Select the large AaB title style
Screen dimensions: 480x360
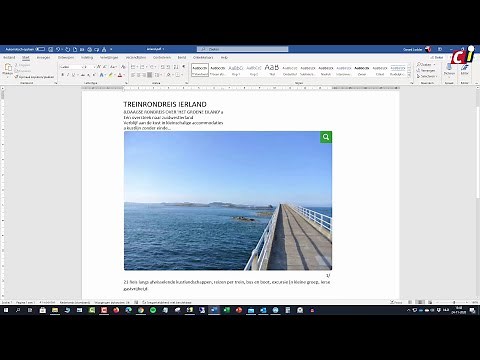coord(272,69)
